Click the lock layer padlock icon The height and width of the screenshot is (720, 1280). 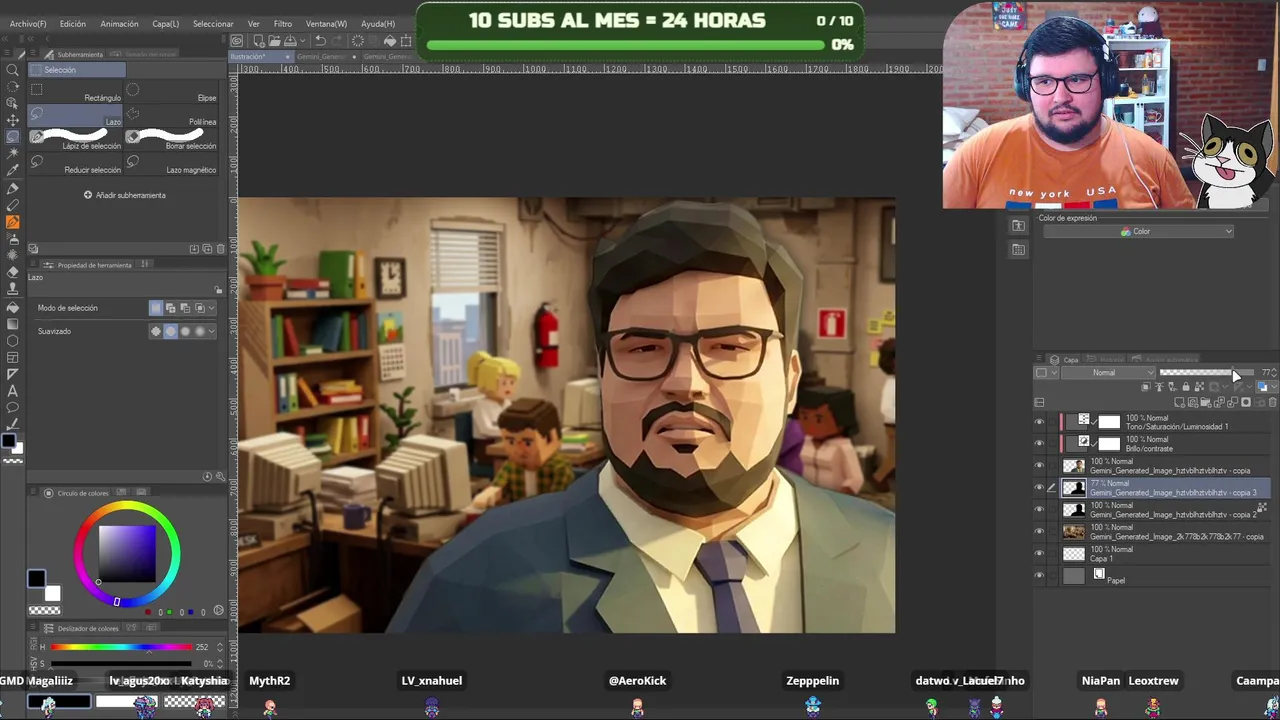click(1186, 387)
